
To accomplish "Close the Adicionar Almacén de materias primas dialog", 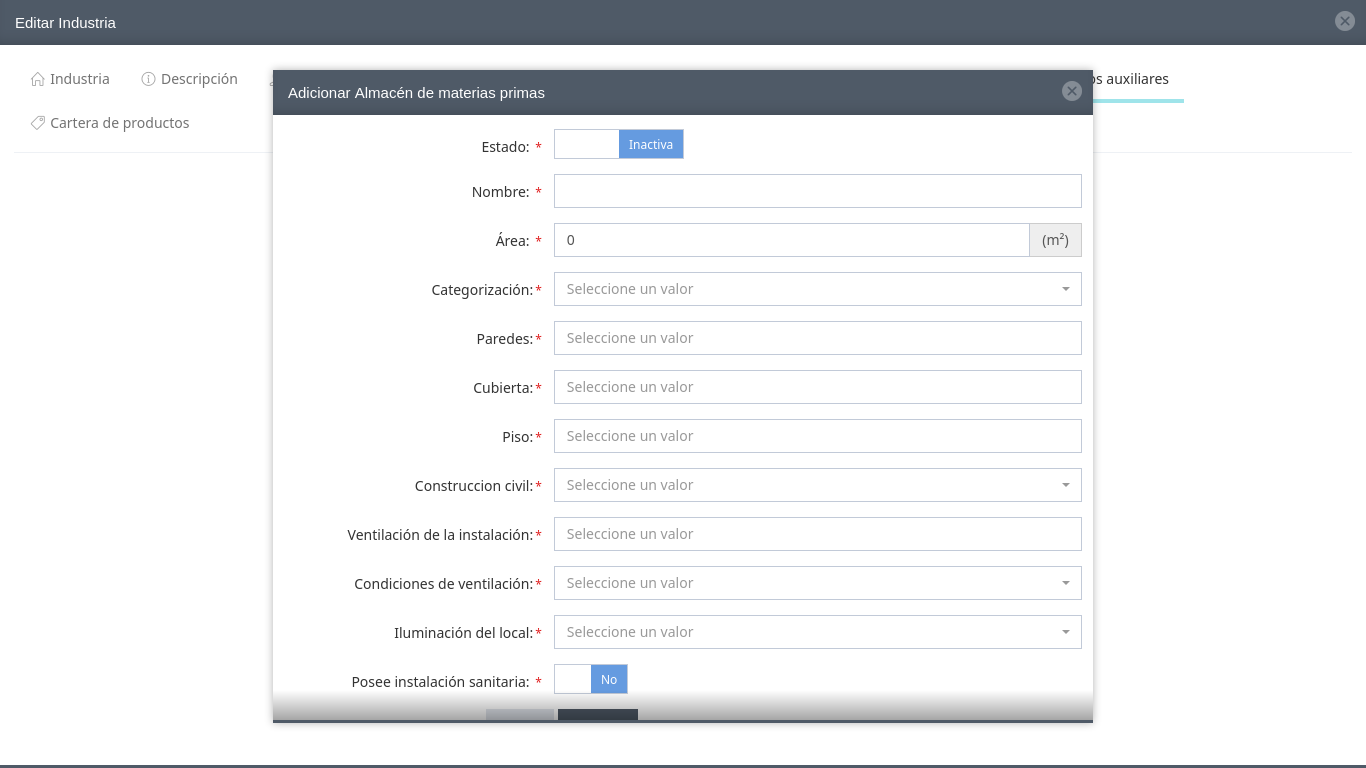I will coord(1072,92).
